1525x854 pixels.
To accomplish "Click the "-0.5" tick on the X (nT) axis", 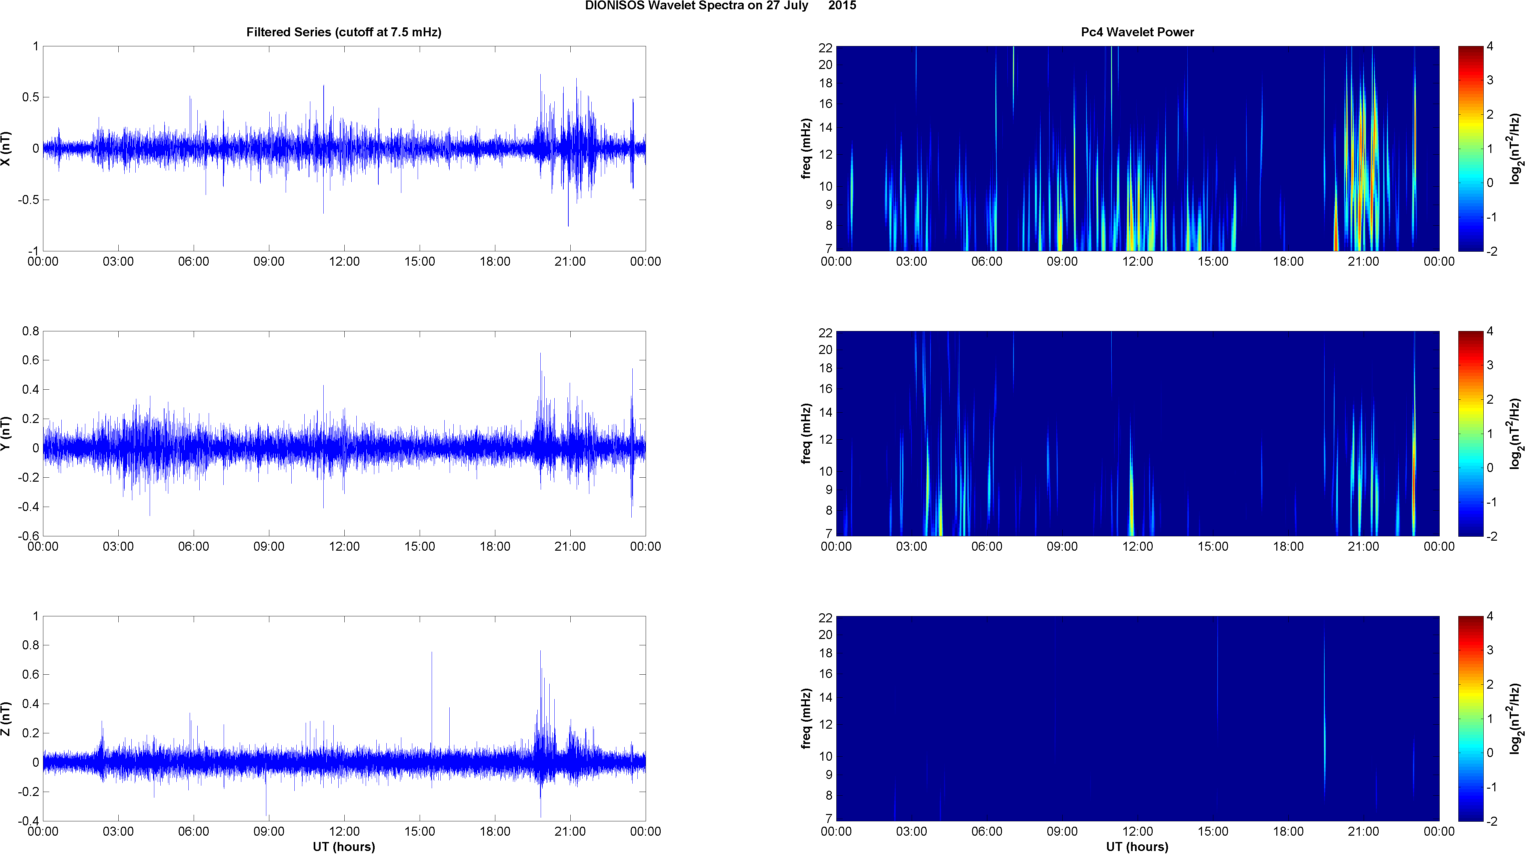I will click(x=27, y=200).
